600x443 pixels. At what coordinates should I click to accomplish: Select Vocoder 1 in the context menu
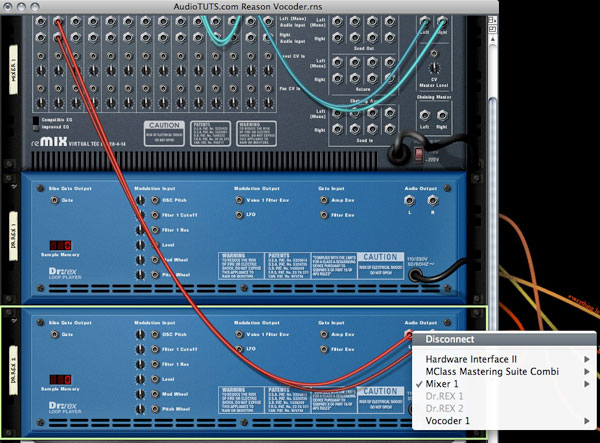tap(504, 421)
